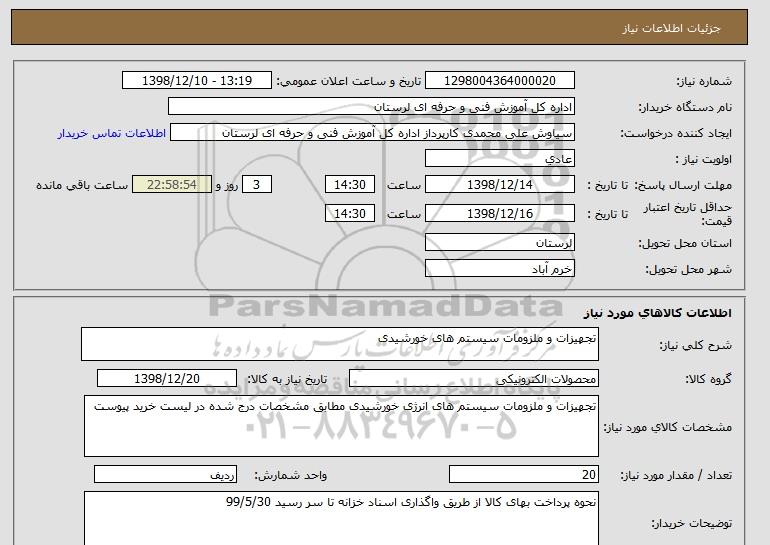Click the item specifications text area

point(341,426)
